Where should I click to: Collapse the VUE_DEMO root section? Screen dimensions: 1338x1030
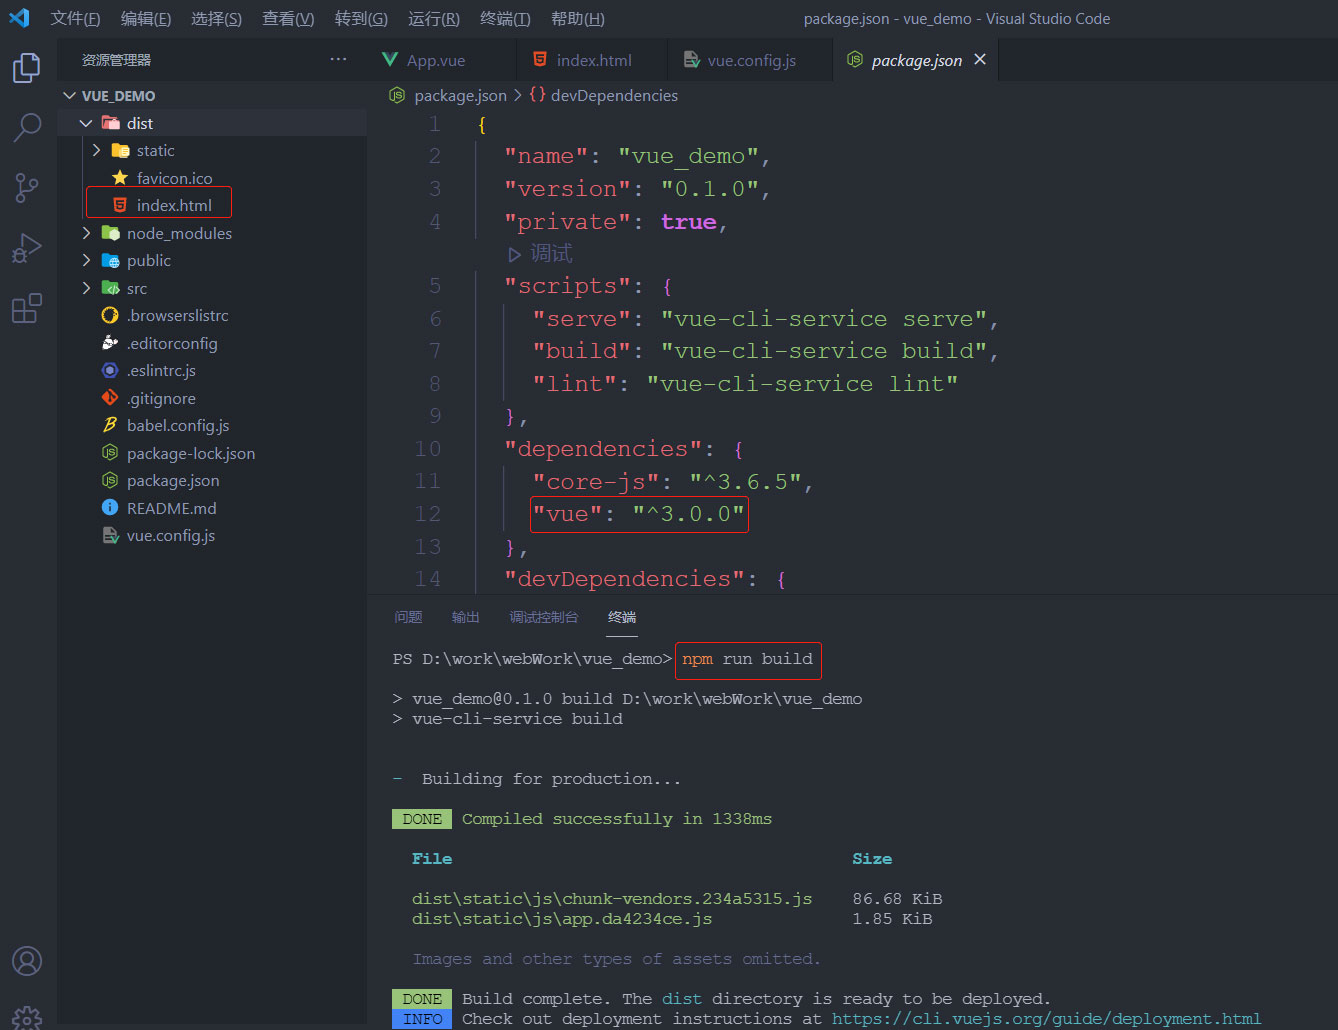pos(69,96)
